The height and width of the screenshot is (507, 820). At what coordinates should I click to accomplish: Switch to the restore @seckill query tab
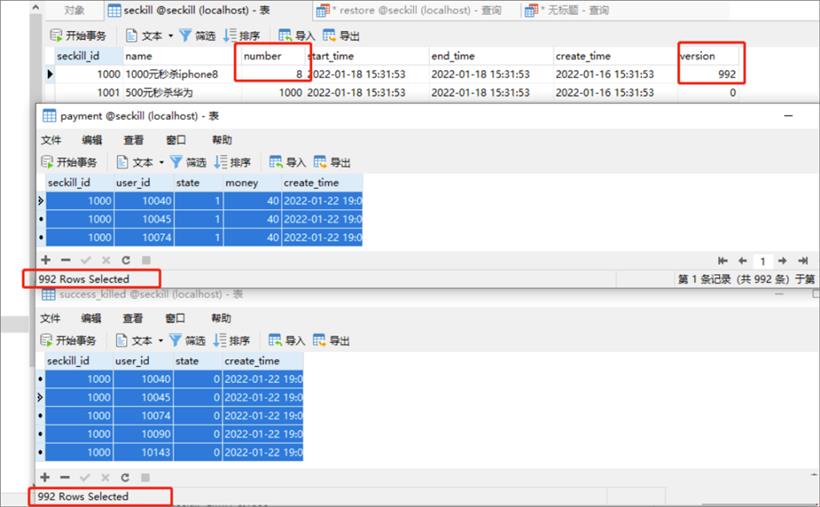pyautogui.click(x=409, y=10)
